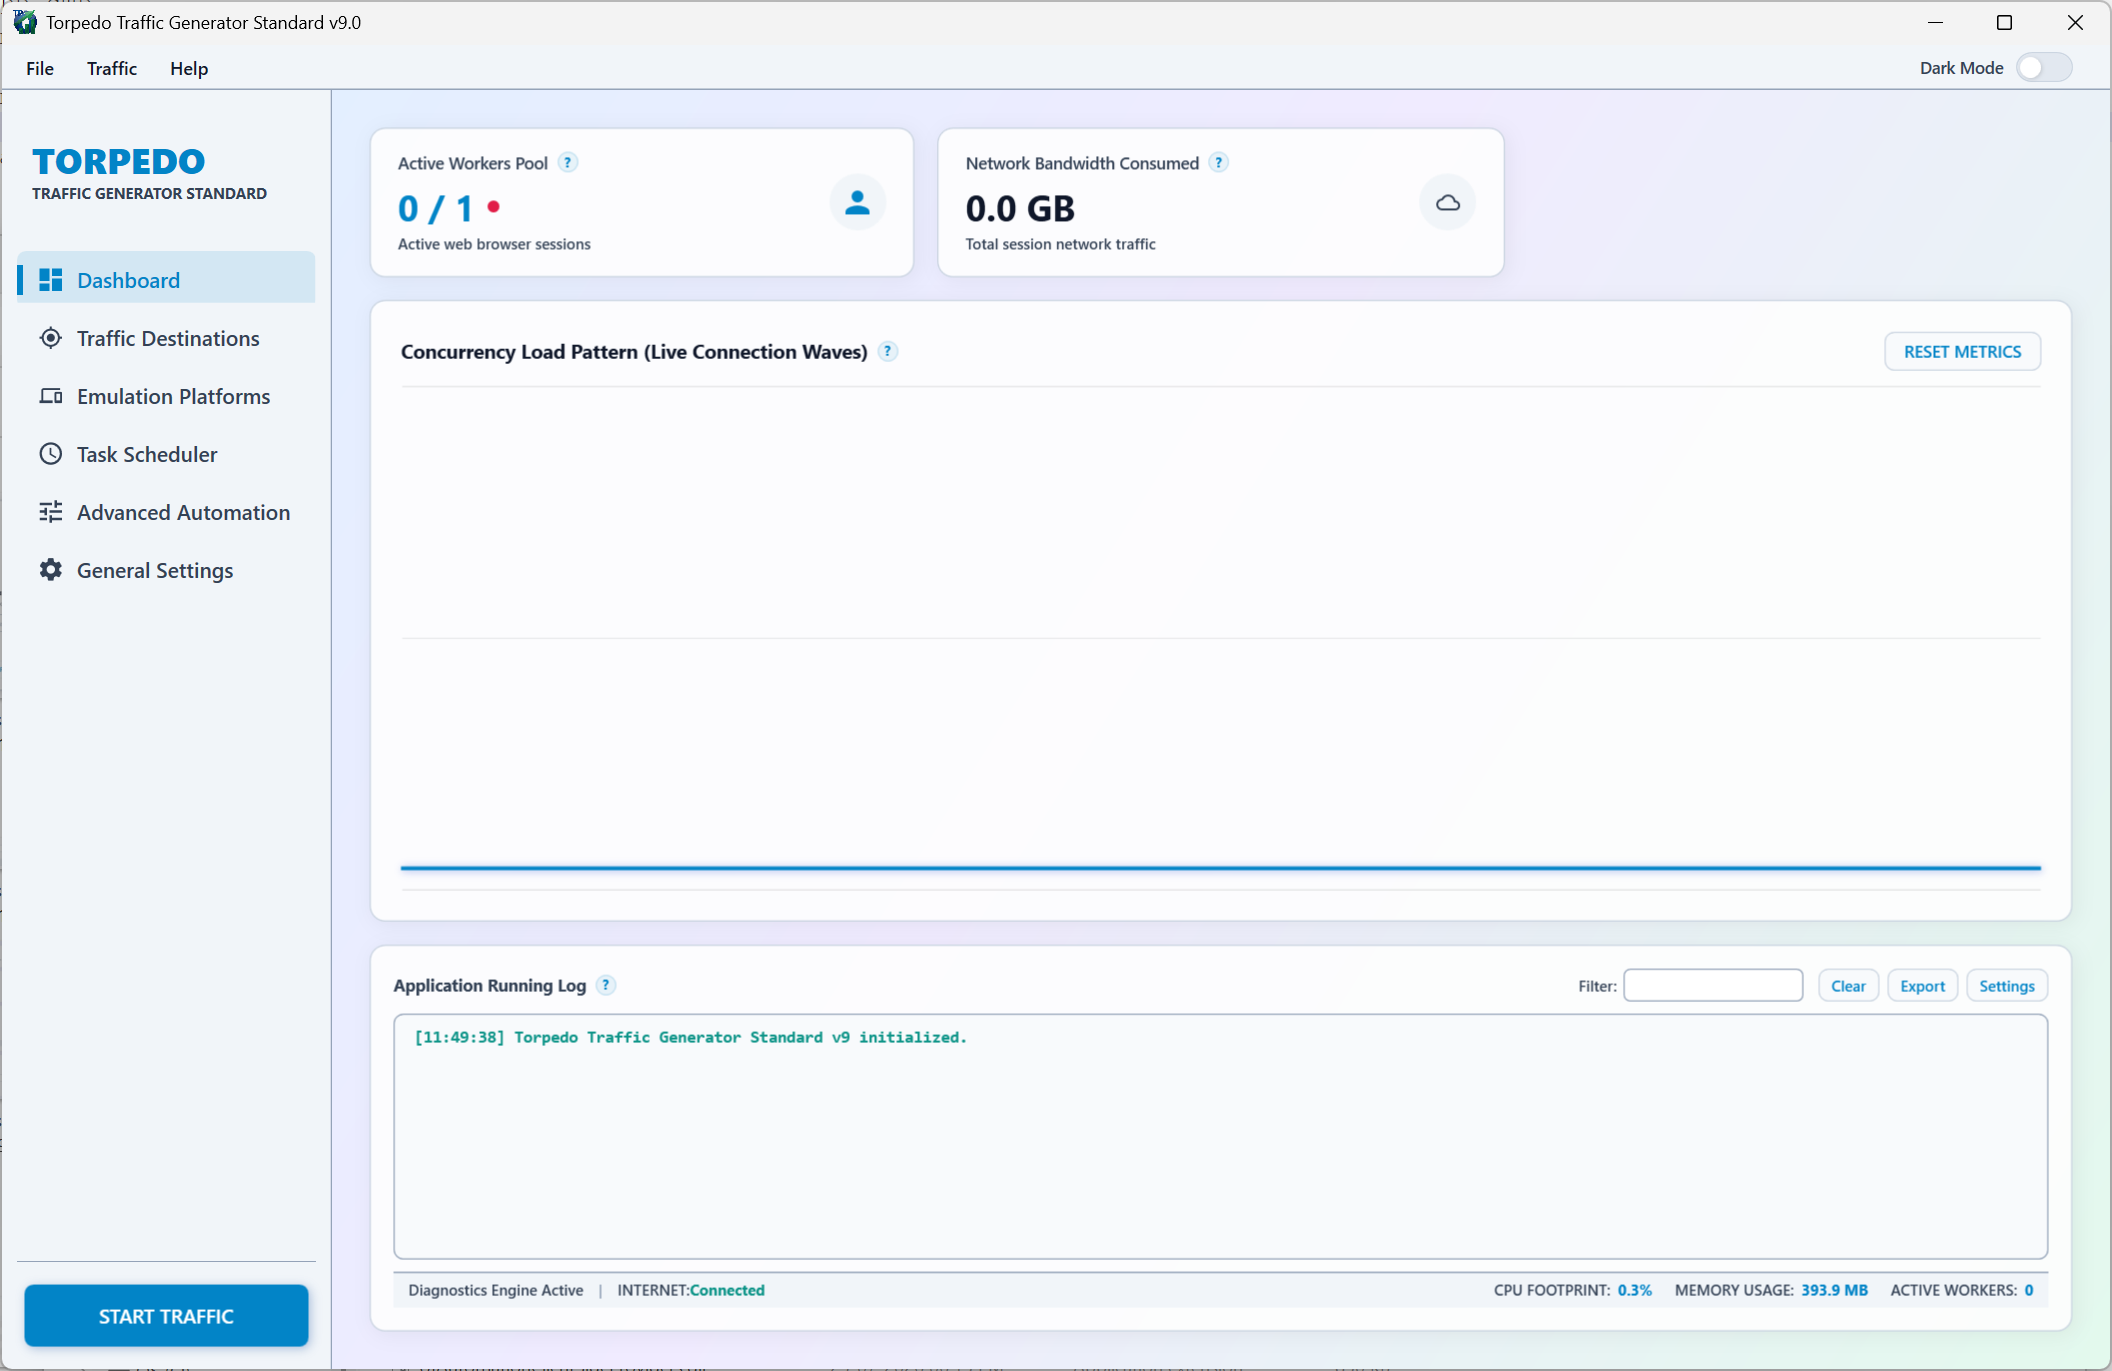Click the 0 / 1 active workers value
The image size is (2112, 1371).
(x=436, y=208)
